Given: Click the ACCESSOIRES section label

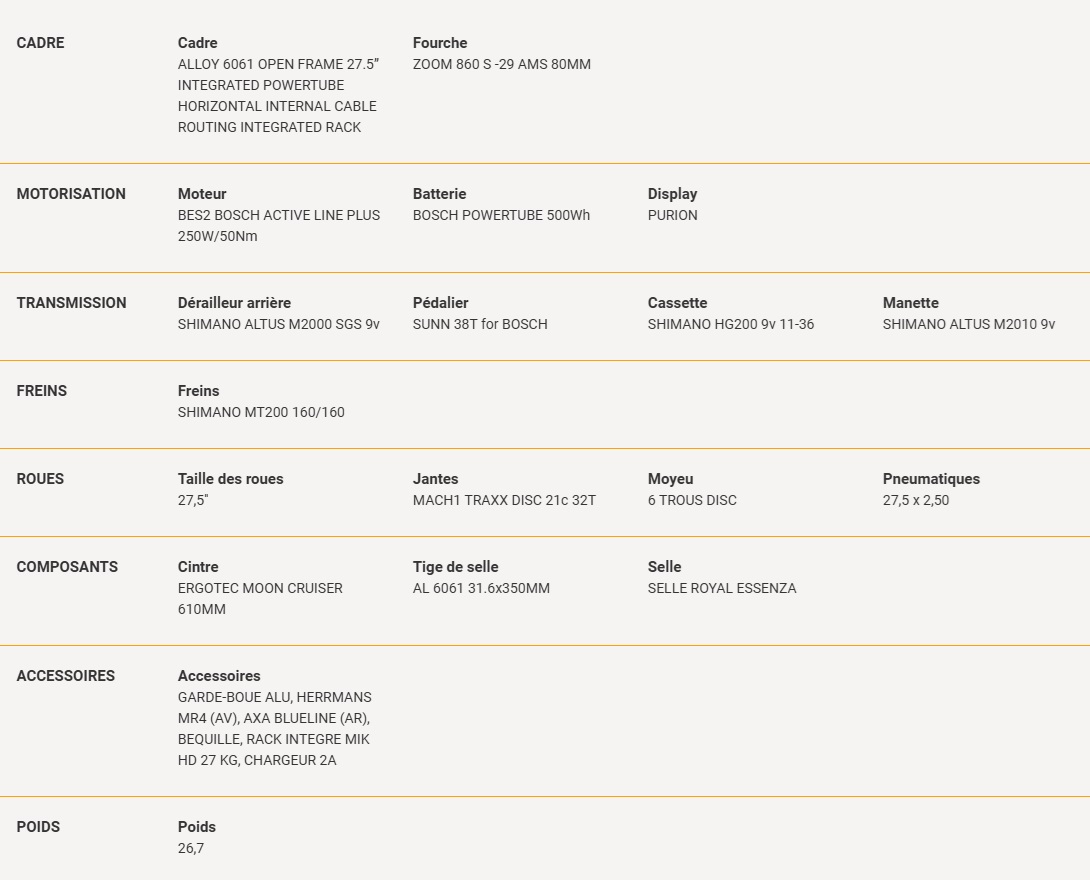Looking at the screenshot, I should pos(66,676).
